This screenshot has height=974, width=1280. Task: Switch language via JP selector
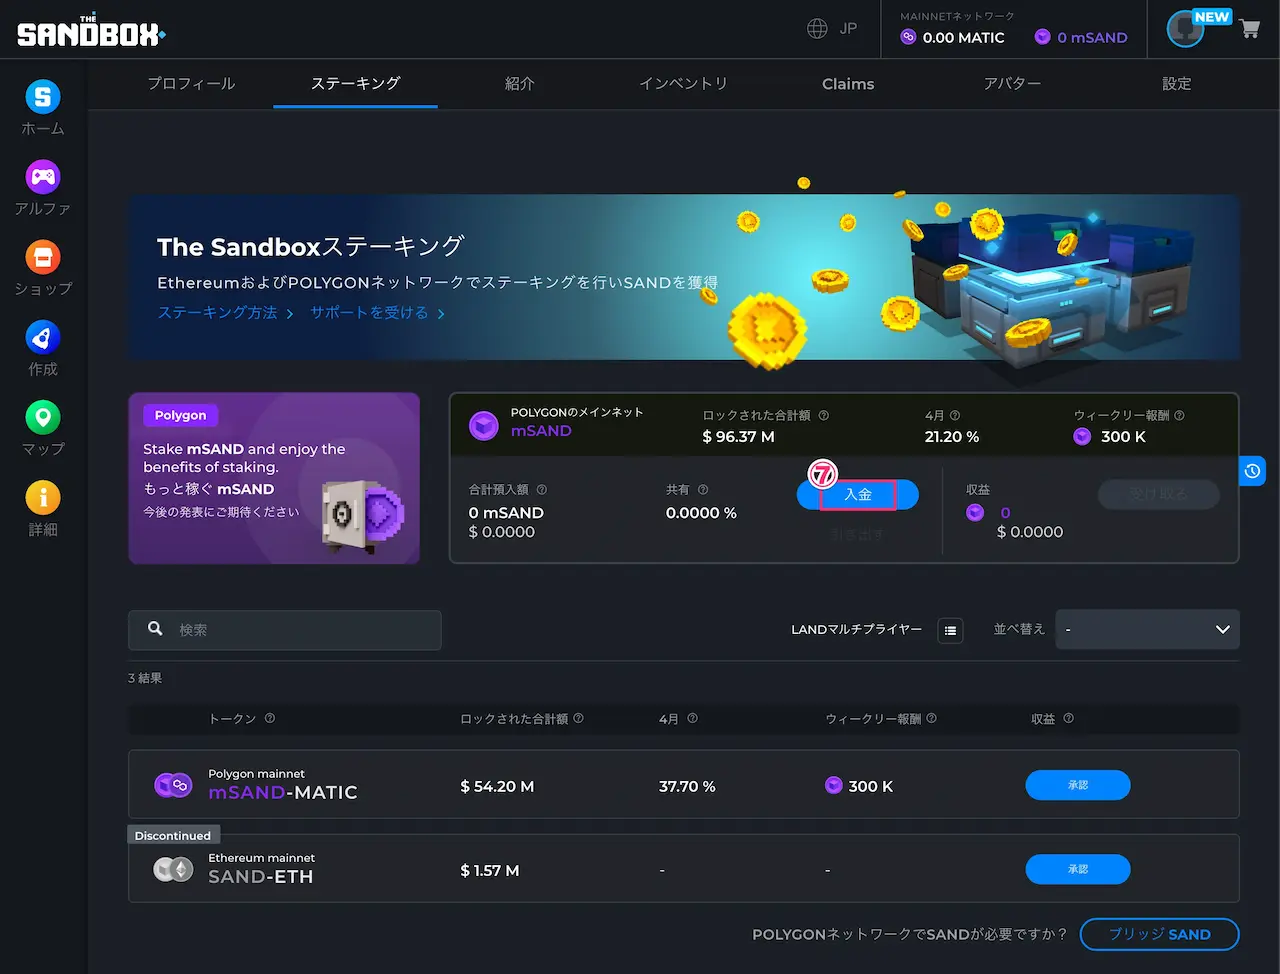tap(848, 29)
